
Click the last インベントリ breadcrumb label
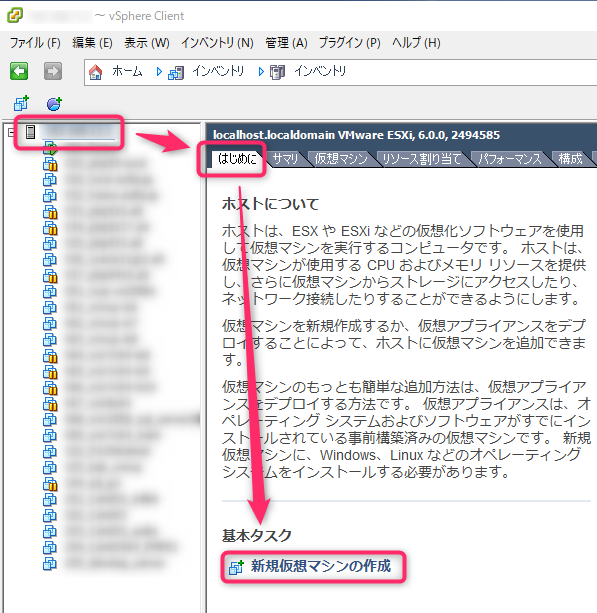click(320, 72)
